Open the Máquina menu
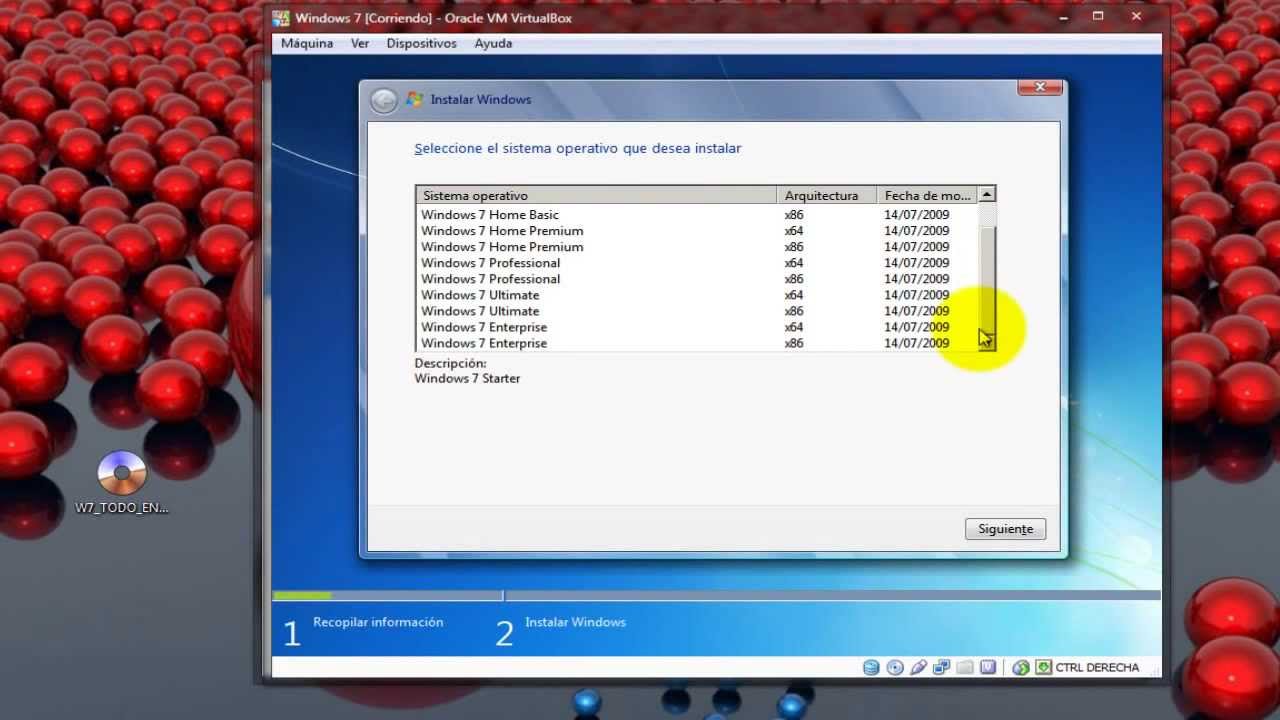The height and width of the screenshot is (720, 1280). click(x=307, y=44)
